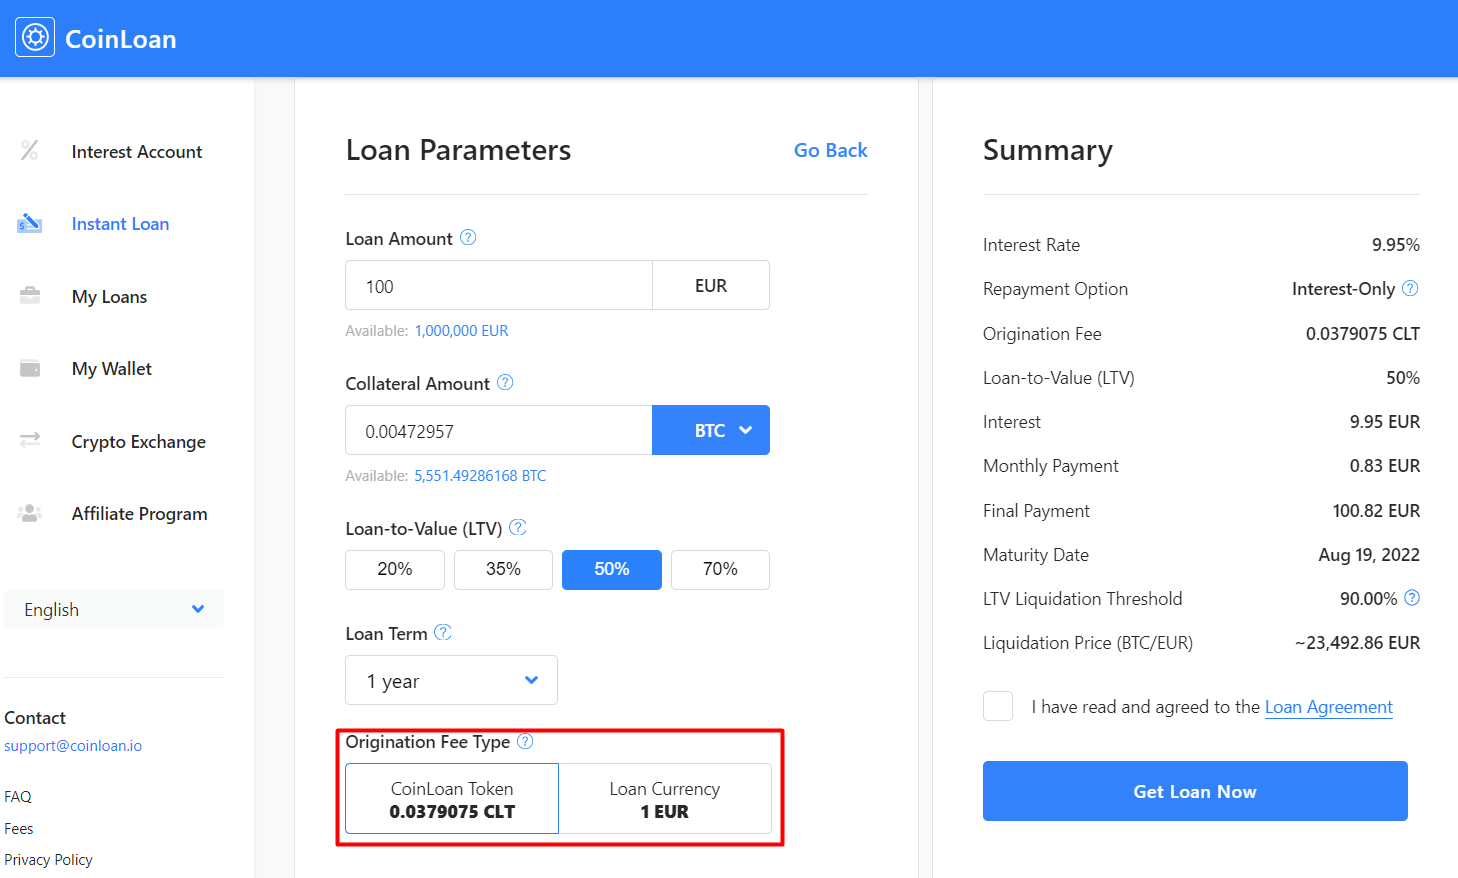Open LTV Liquidation Threshold help icon
Viewport: 1458px width, 878px height.
pos(1412,598)
